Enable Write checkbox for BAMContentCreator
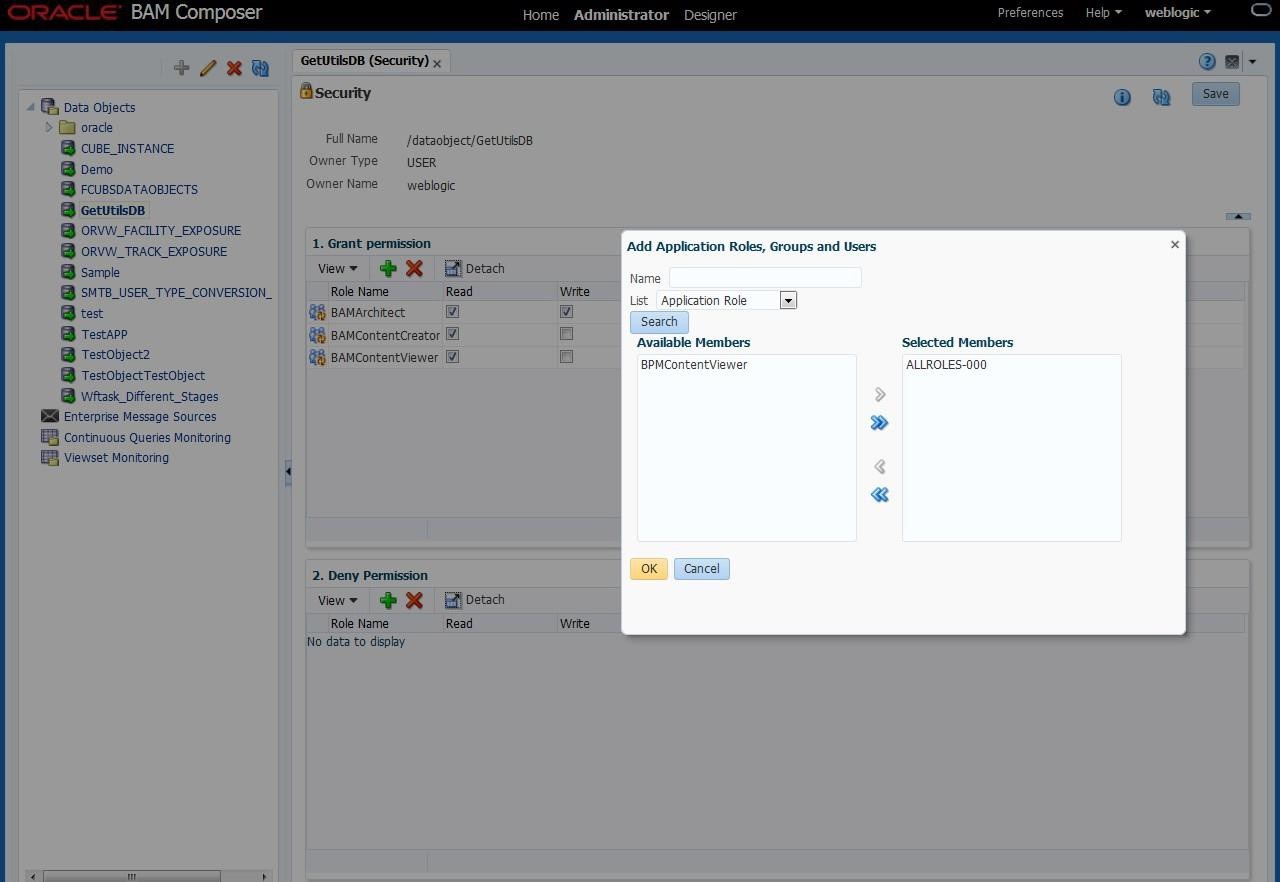This screenshot has height=882, width=1280. click(x=566, y=334)
